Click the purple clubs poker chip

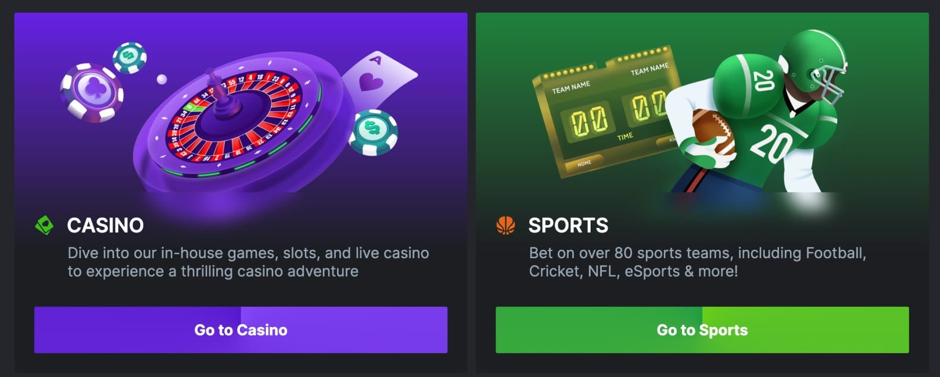(x=92, y=92)
